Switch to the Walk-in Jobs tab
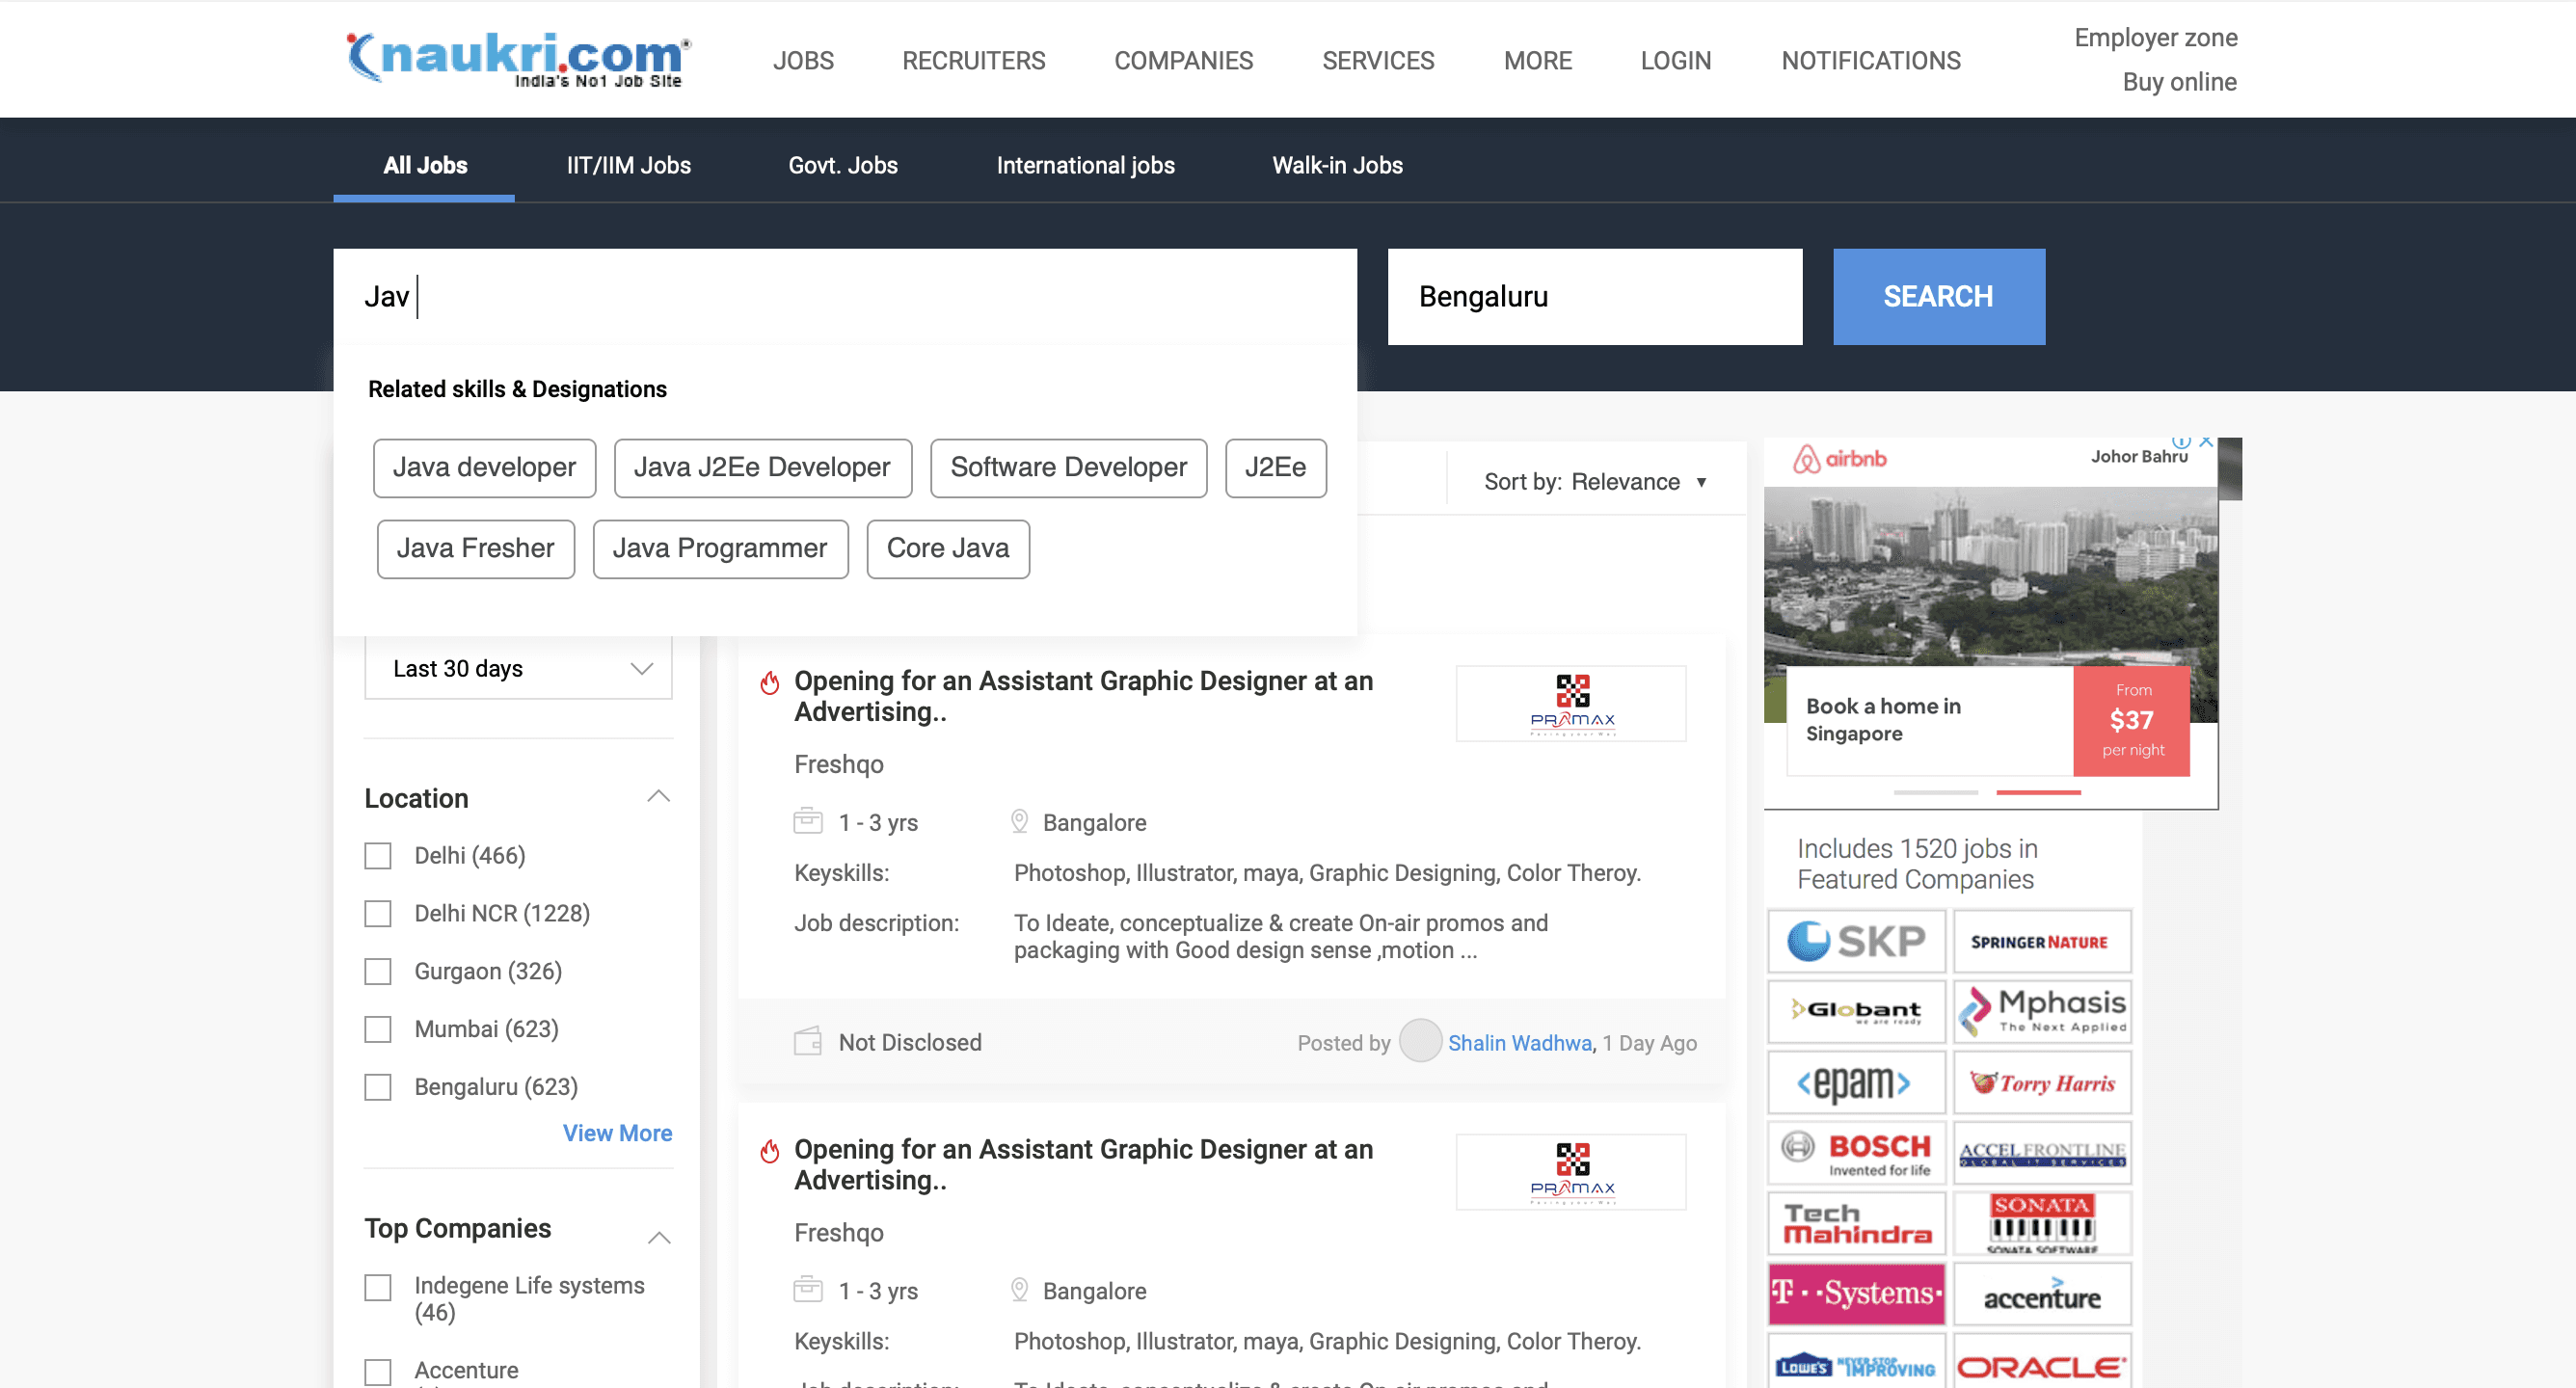The height and width of the screenshot is (1388, 2576). click(x=1337, y=165)
